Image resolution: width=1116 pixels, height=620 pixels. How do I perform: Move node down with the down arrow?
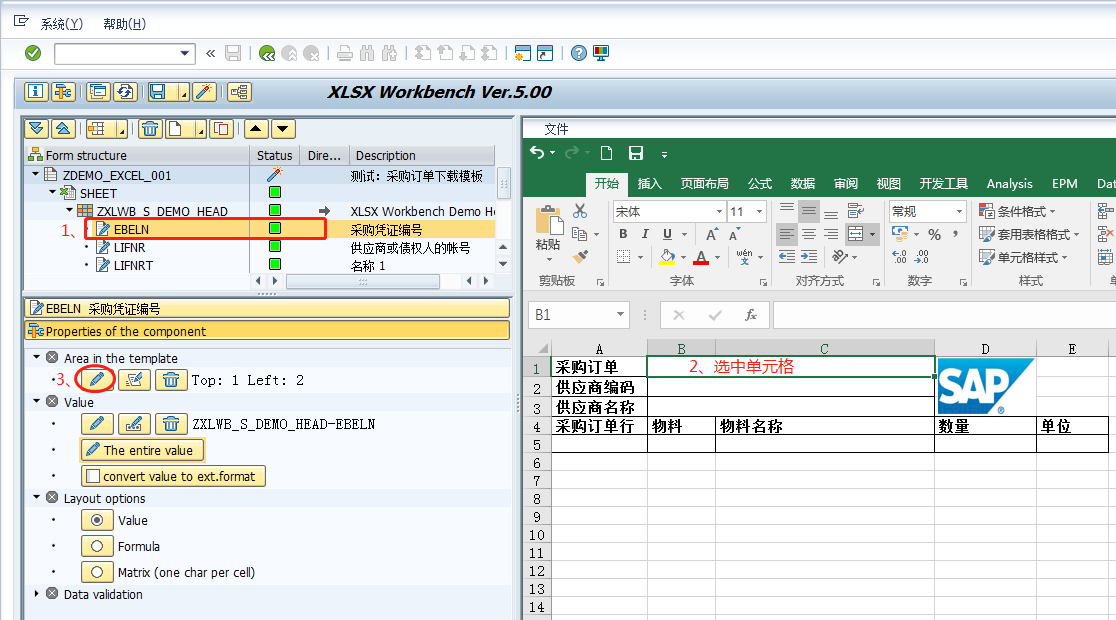pos(283,129)
